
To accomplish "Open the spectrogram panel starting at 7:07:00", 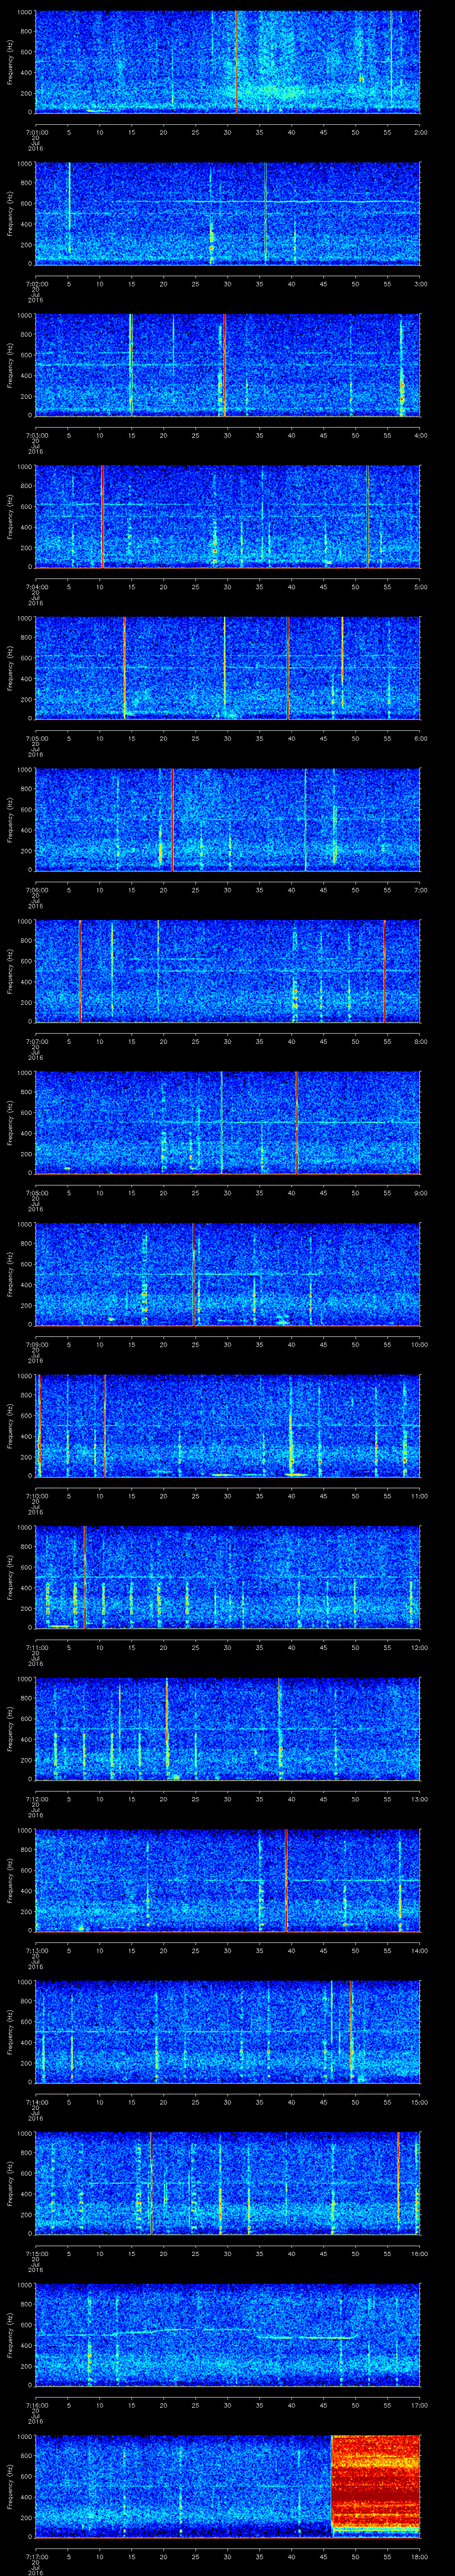I will coord(228,970).
